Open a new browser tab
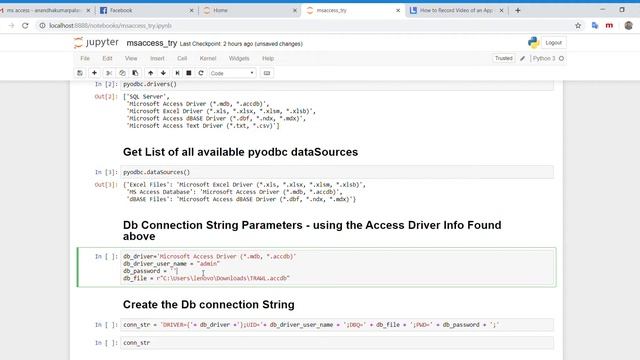Viewport: 640px width, 360px height. (x=518, y=11)
